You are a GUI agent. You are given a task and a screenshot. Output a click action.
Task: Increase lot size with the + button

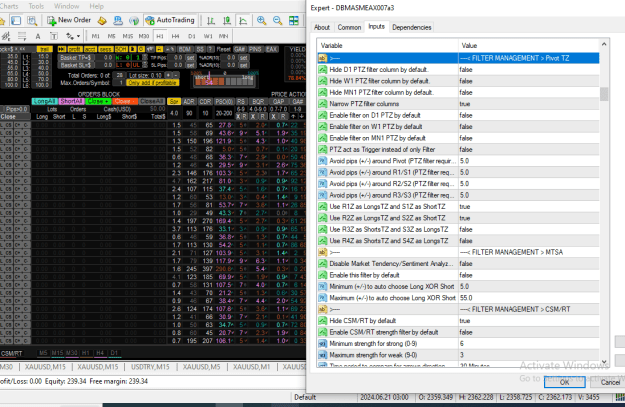(x=168, y=75)
